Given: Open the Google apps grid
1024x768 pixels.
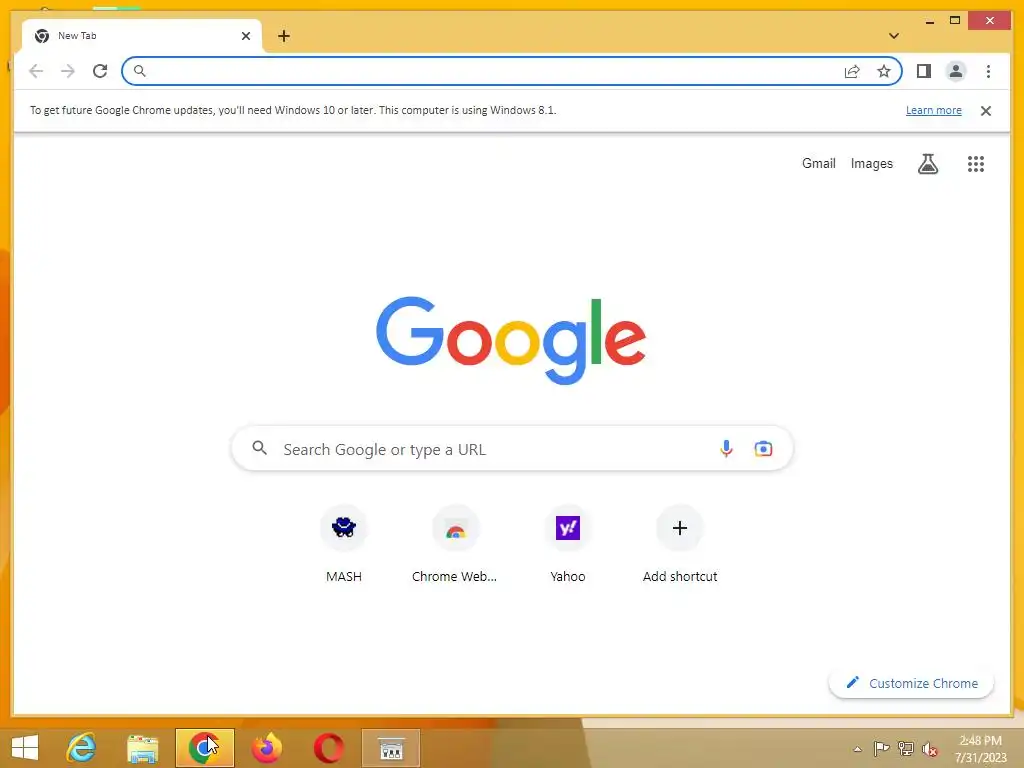Looking at the screenshot, I should 976,164.
